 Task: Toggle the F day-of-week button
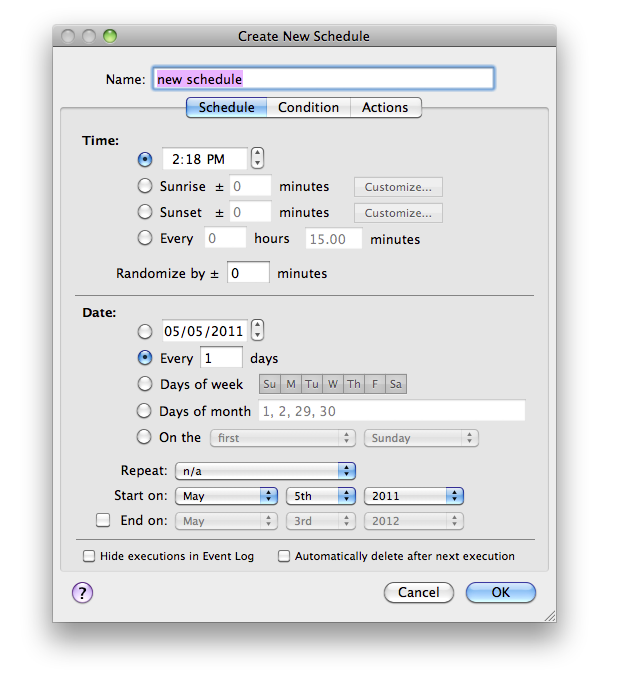pos(375,384)
